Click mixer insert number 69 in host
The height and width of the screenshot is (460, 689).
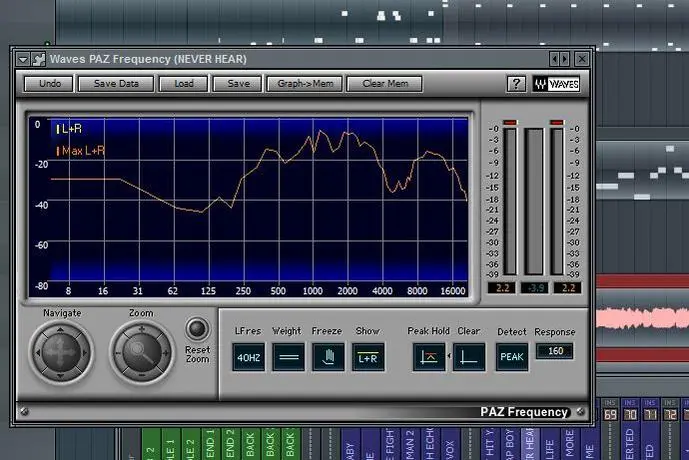pos(610,415)
